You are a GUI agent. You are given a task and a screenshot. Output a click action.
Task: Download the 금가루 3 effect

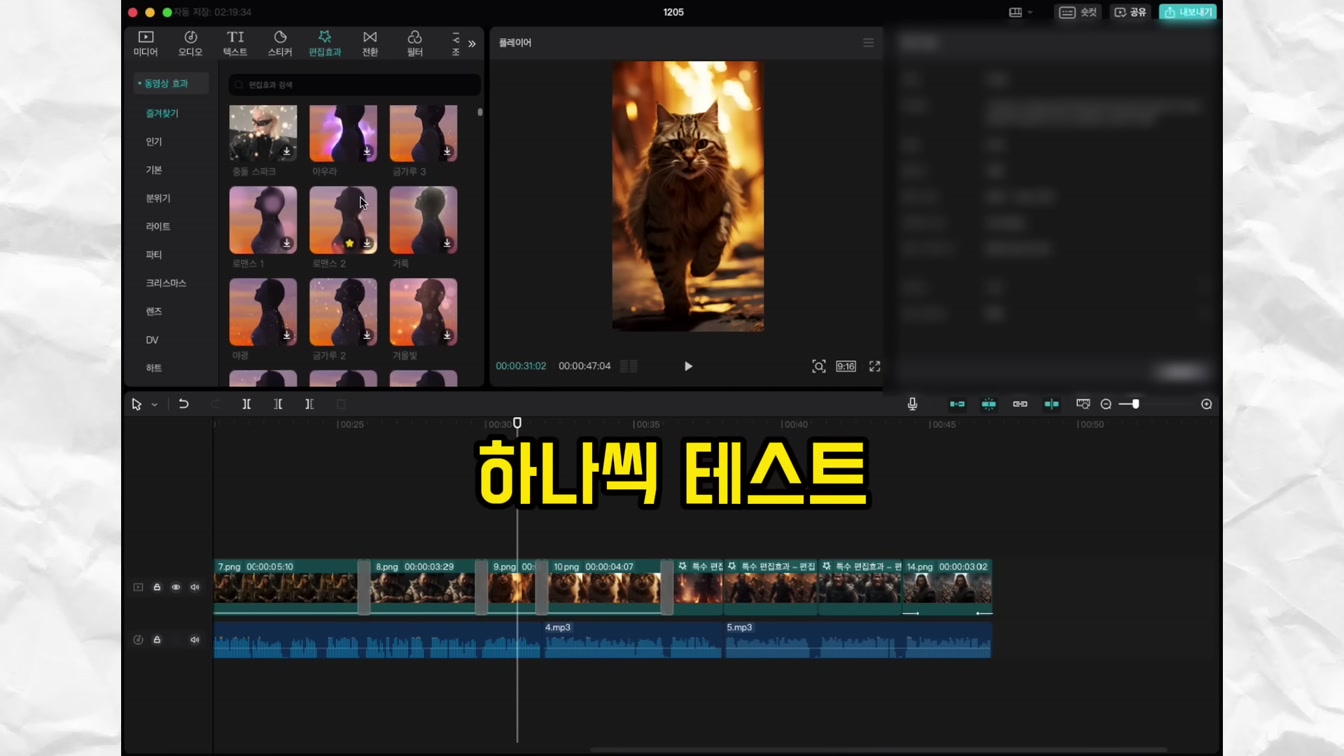tap(447, 152)
